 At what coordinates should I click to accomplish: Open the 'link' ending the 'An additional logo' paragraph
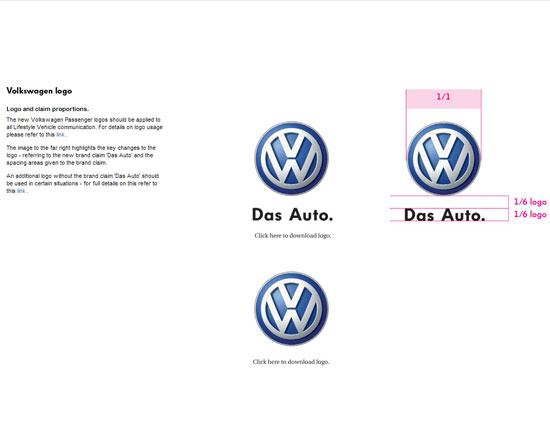(x=21, y=191)
